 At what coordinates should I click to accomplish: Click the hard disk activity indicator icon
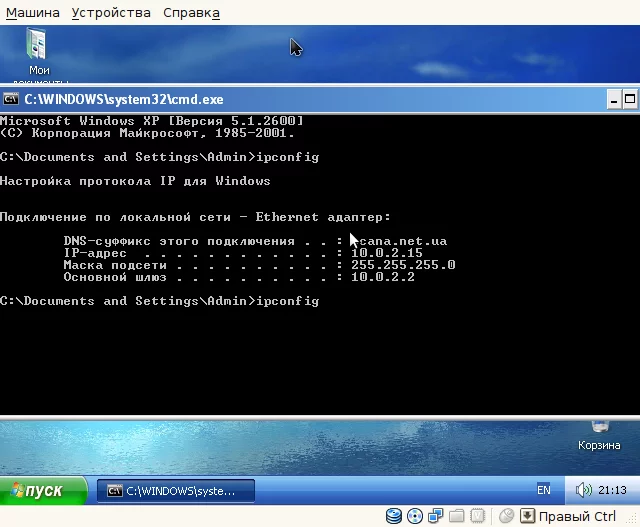pyautogui.click(x=393, y=516)
